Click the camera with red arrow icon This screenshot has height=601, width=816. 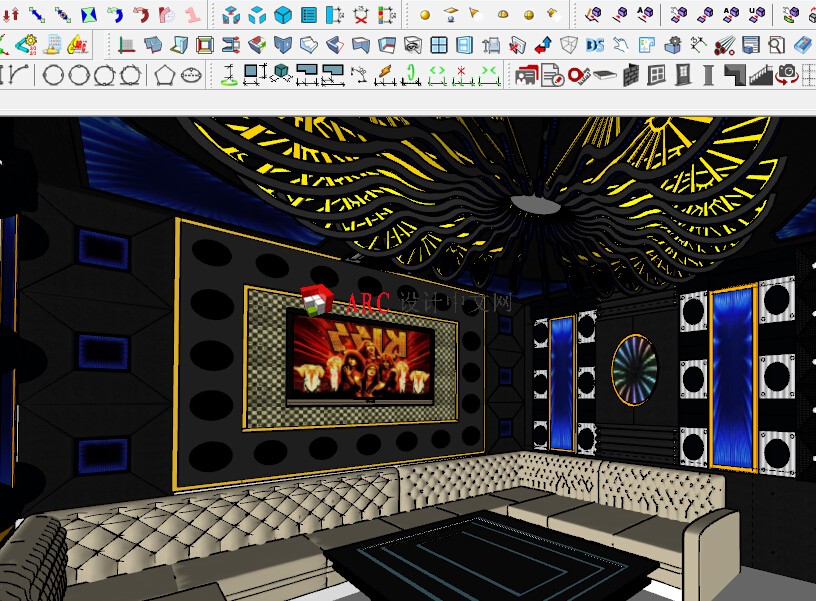click(787, 74)
